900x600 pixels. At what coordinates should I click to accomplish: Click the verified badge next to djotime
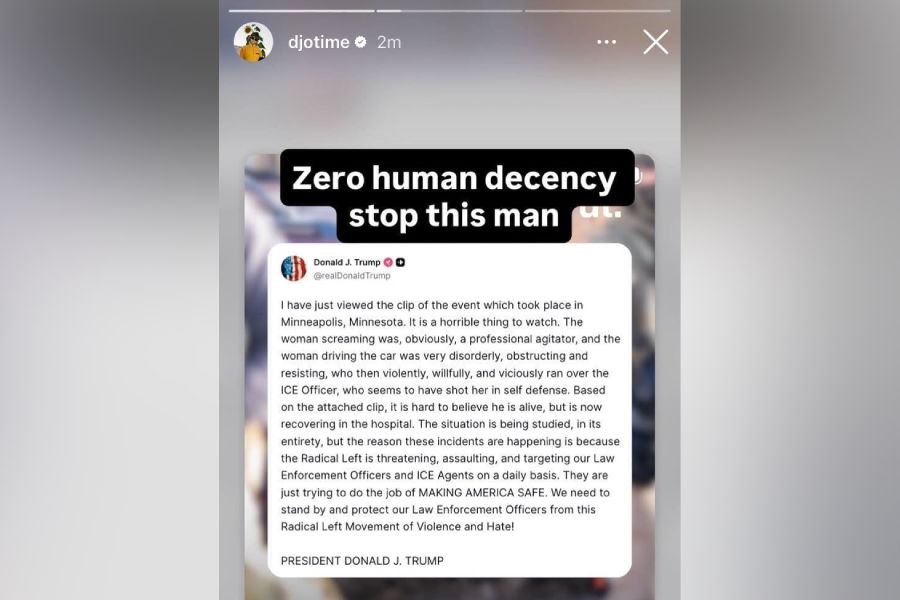coord(360,42)
